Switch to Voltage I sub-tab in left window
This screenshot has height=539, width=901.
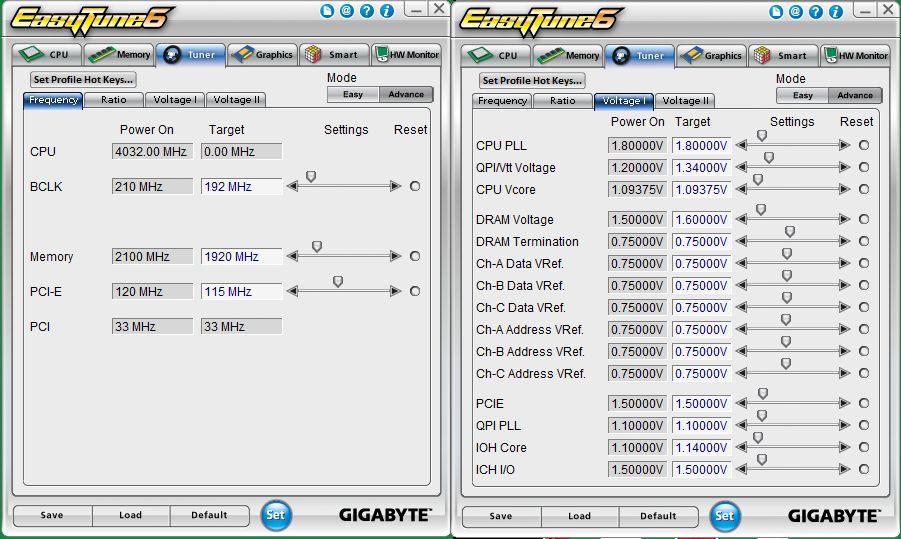point(175,100)
